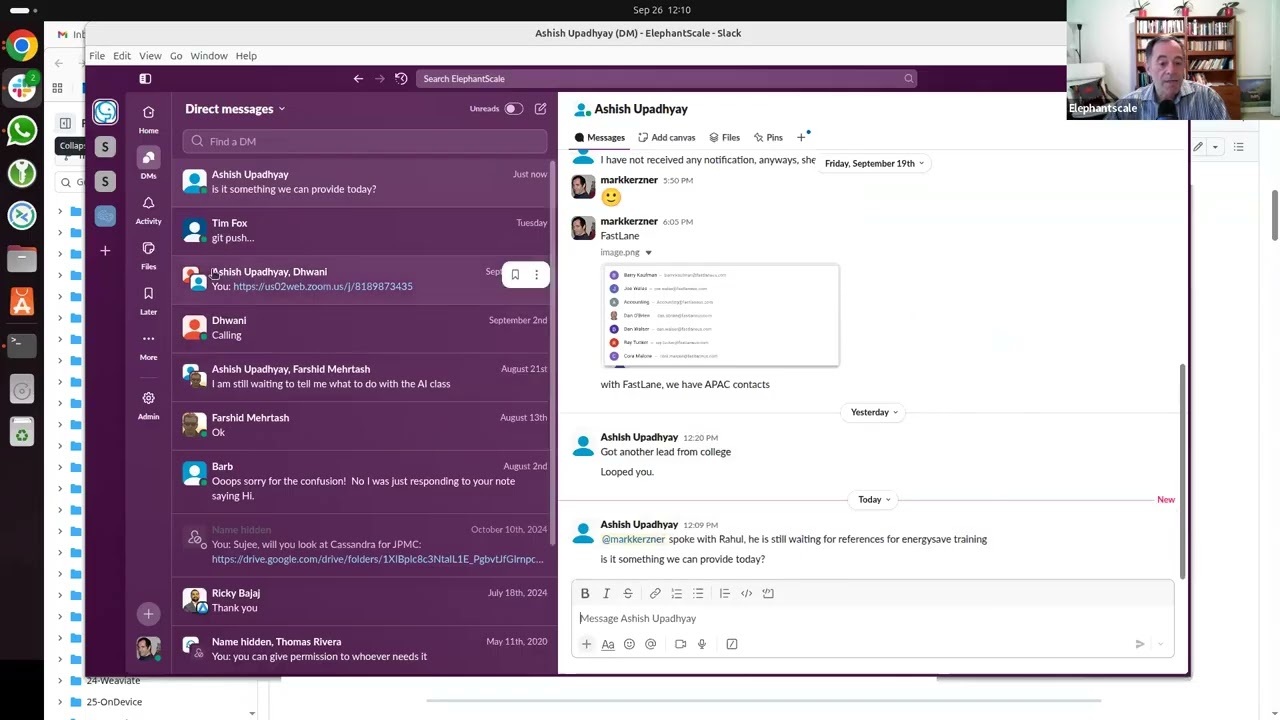Screen dimensions: 1280x720
Task: Open Admin gear in Slack sidebar
Action: pos(148,403)
